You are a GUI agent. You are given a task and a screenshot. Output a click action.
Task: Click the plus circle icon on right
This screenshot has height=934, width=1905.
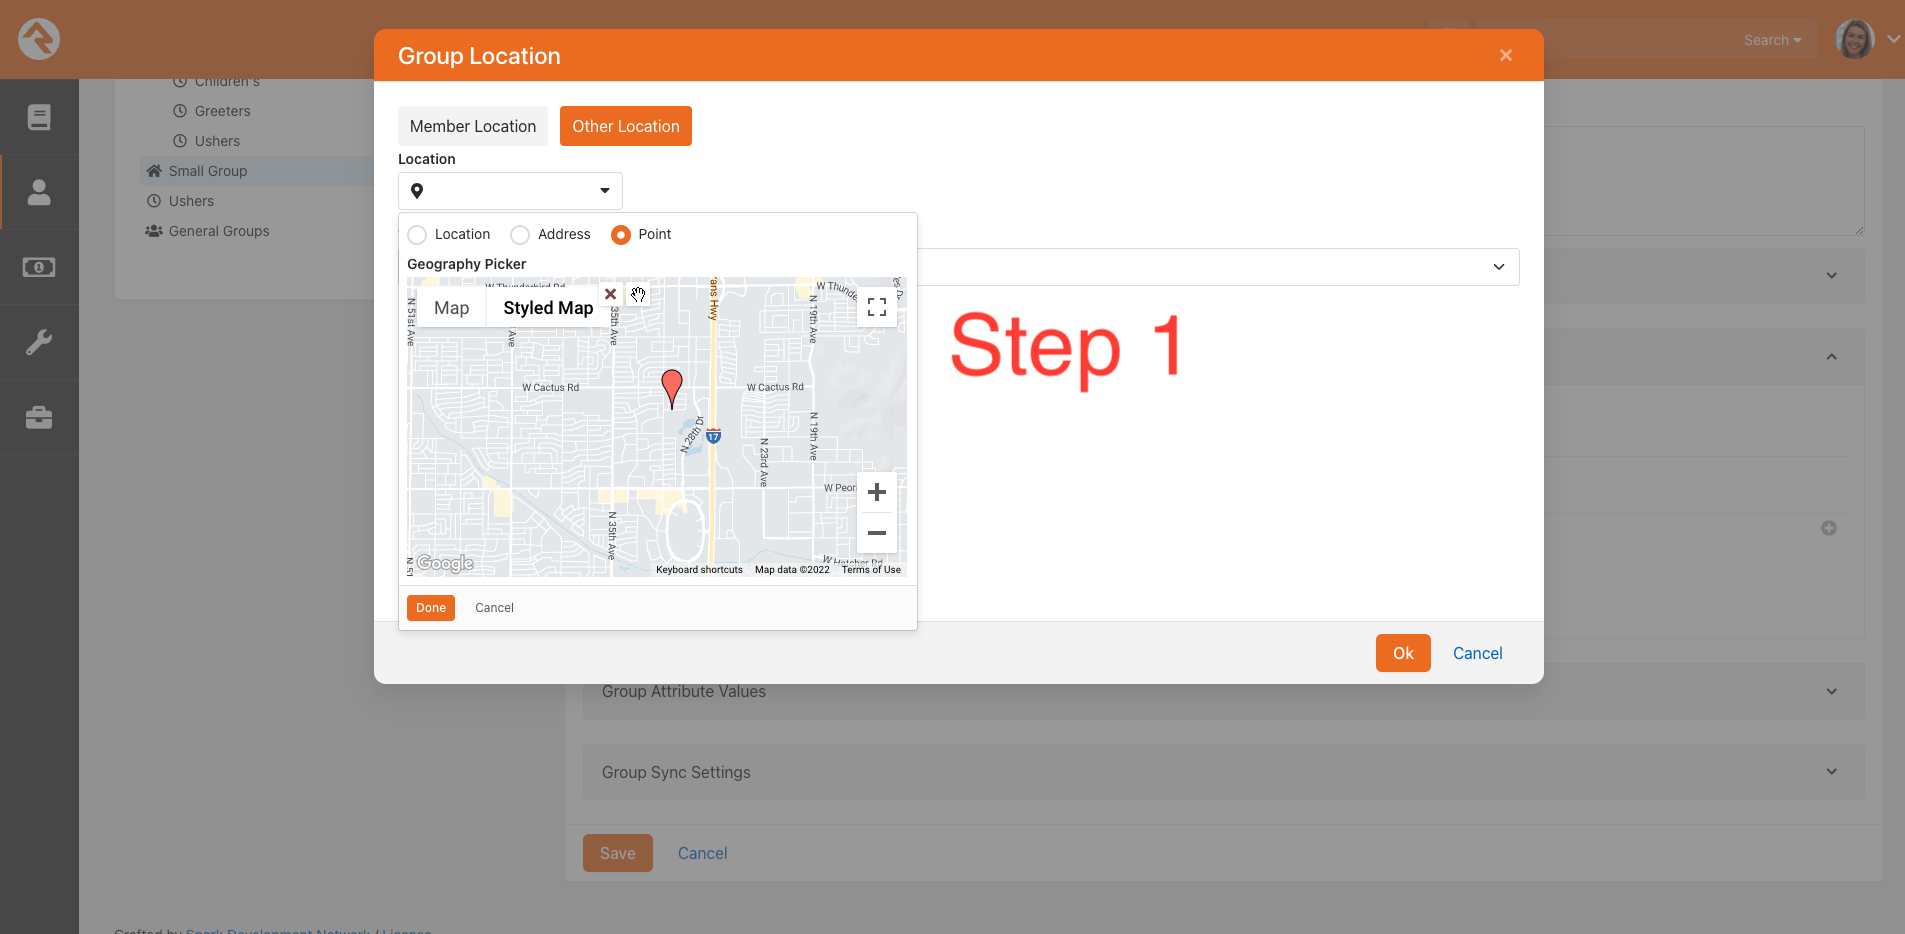pos(1829,528)
